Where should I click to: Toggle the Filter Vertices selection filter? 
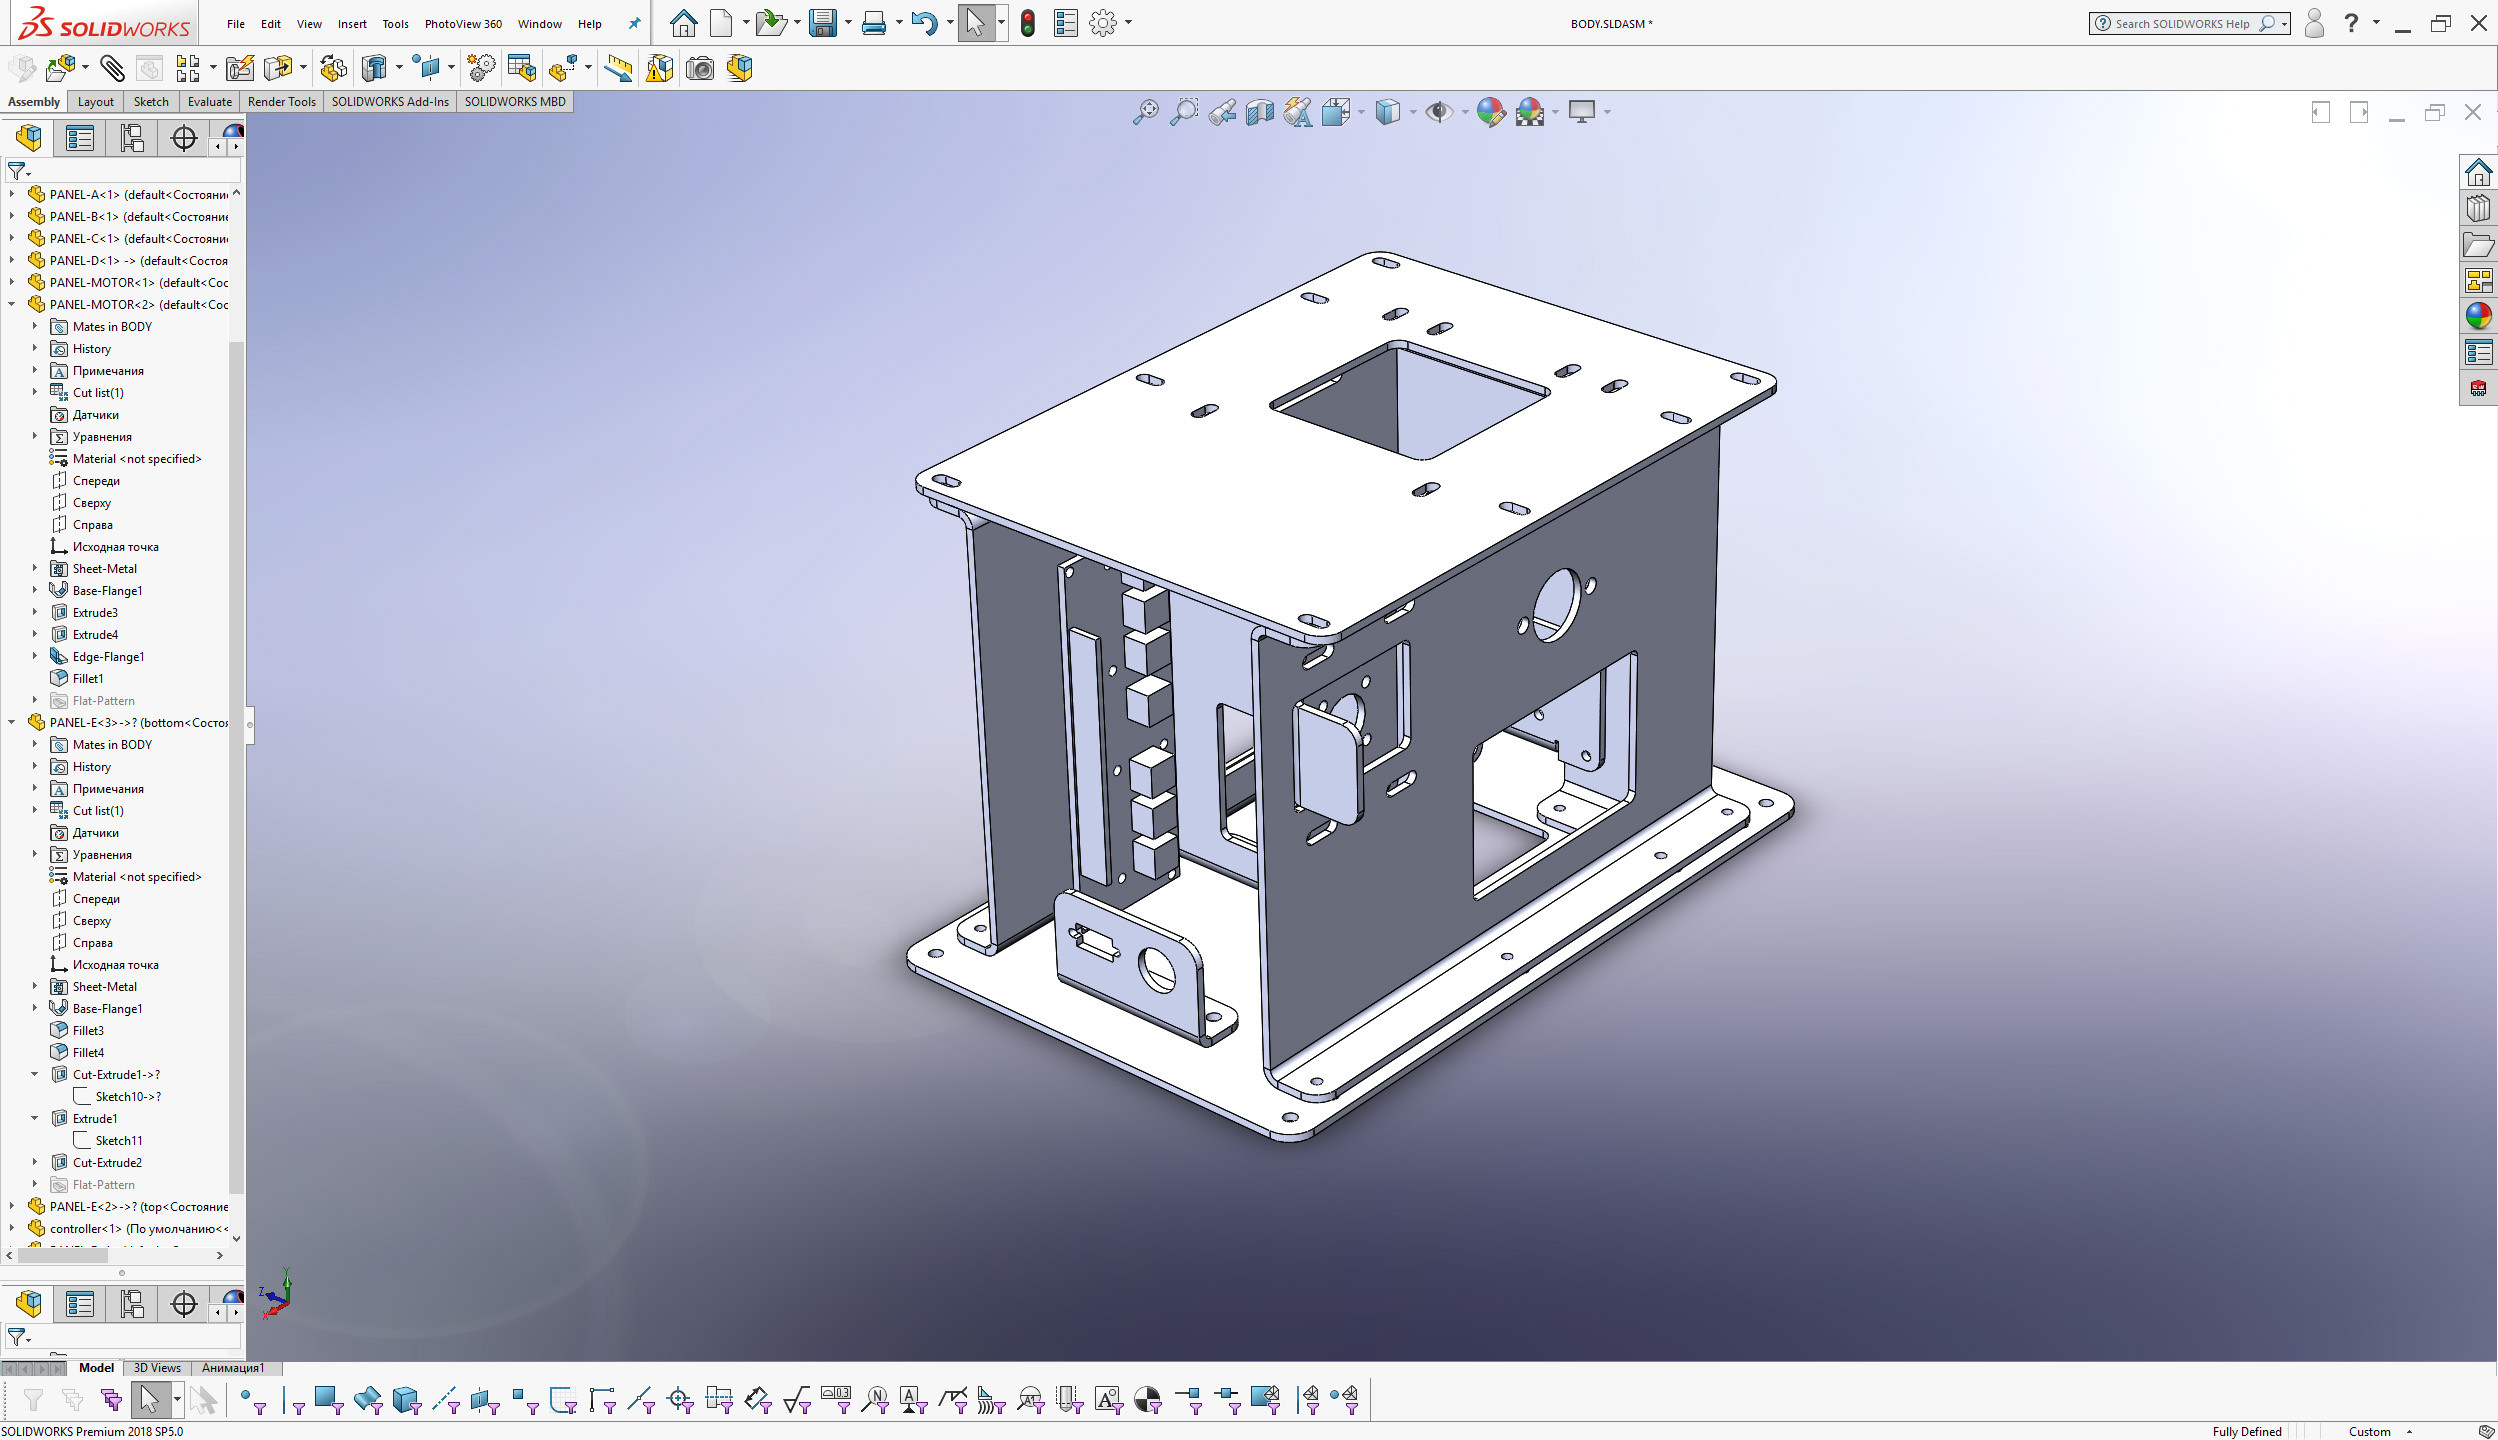(251, 1400)
